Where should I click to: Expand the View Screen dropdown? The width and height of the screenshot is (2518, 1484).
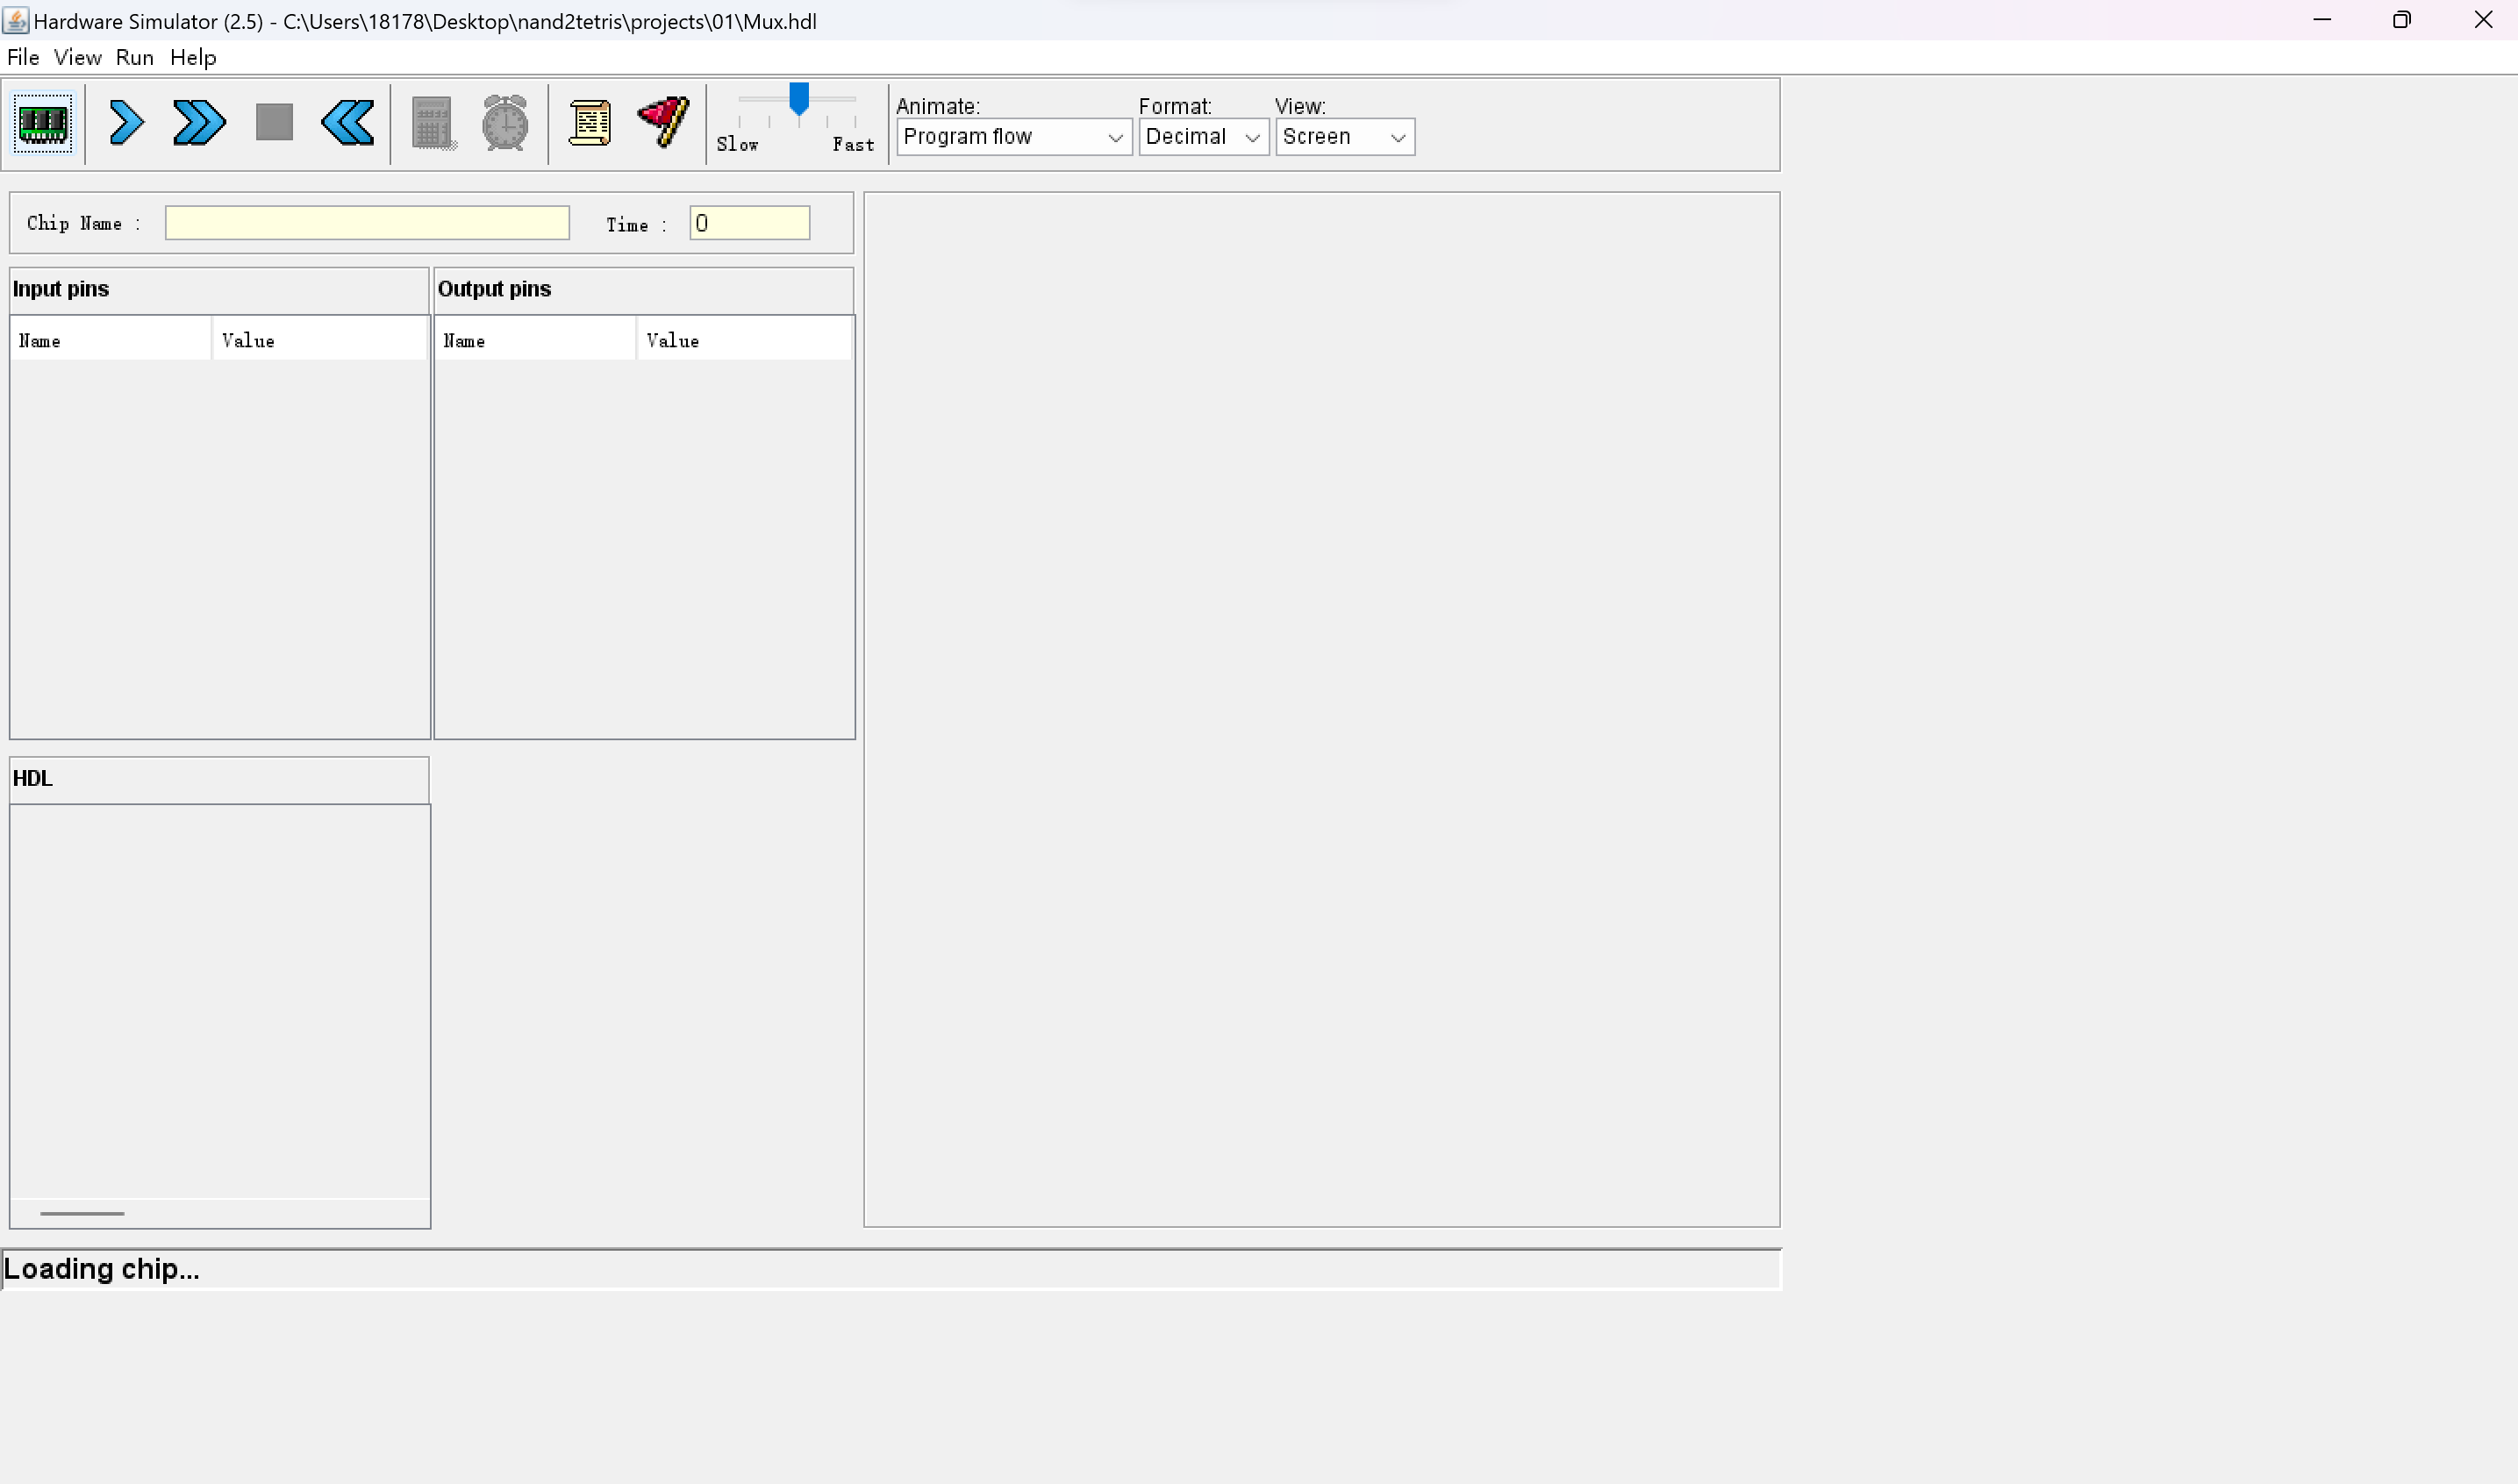1344,137
